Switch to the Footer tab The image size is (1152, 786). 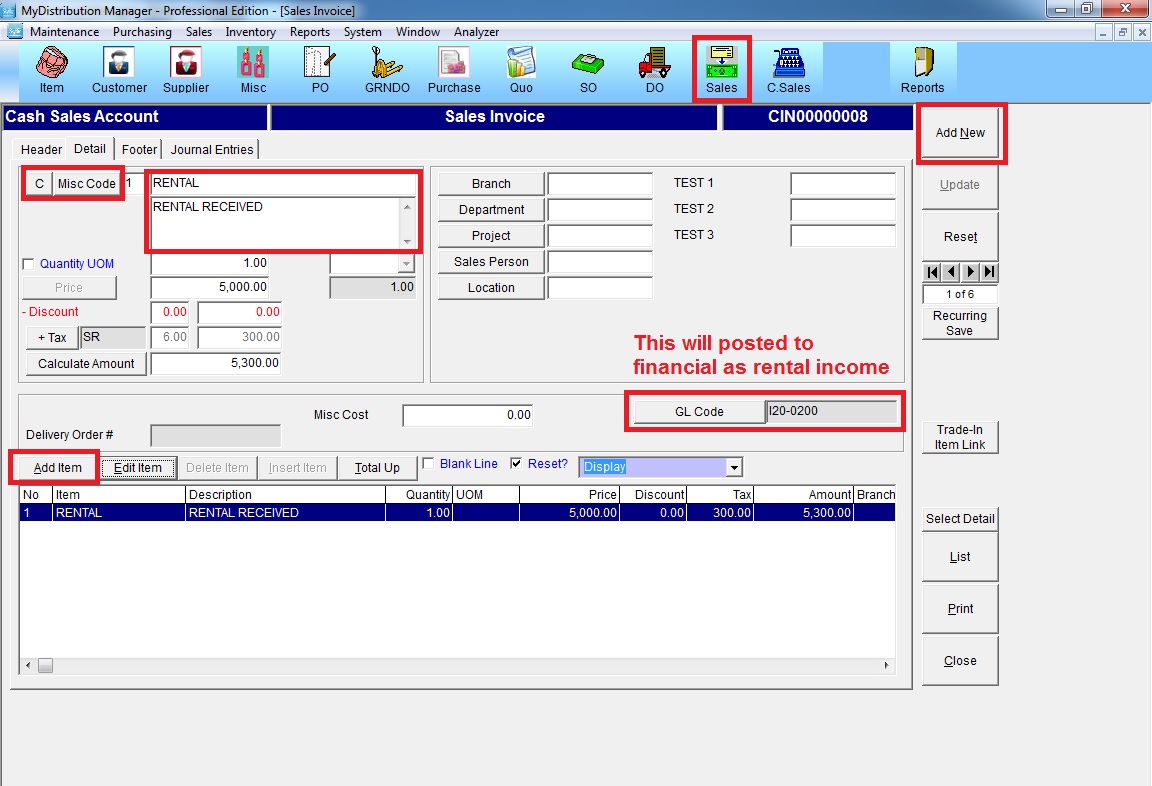coord(139,150)
